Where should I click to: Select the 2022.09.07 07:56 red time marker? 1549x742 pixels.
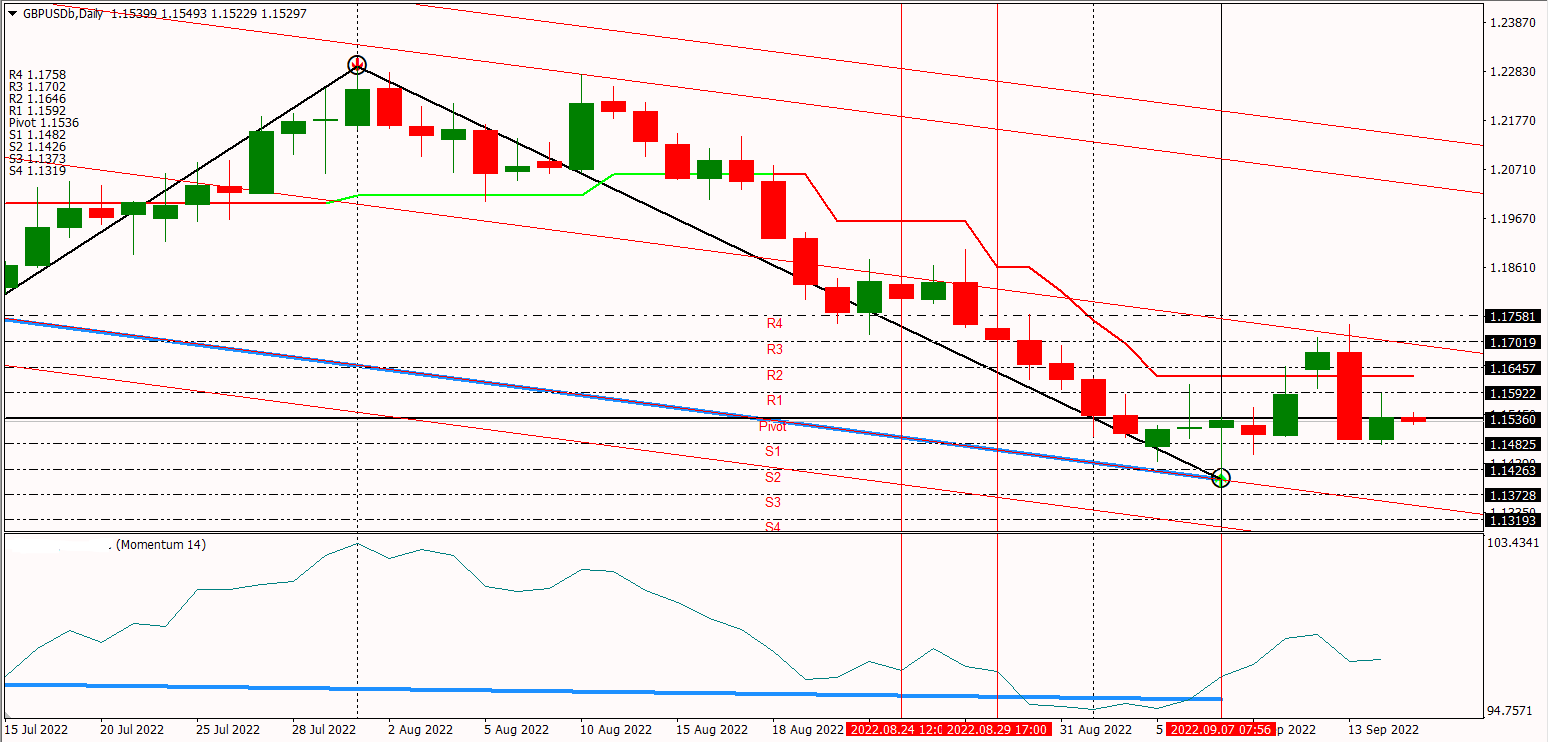click(1220, 730)
